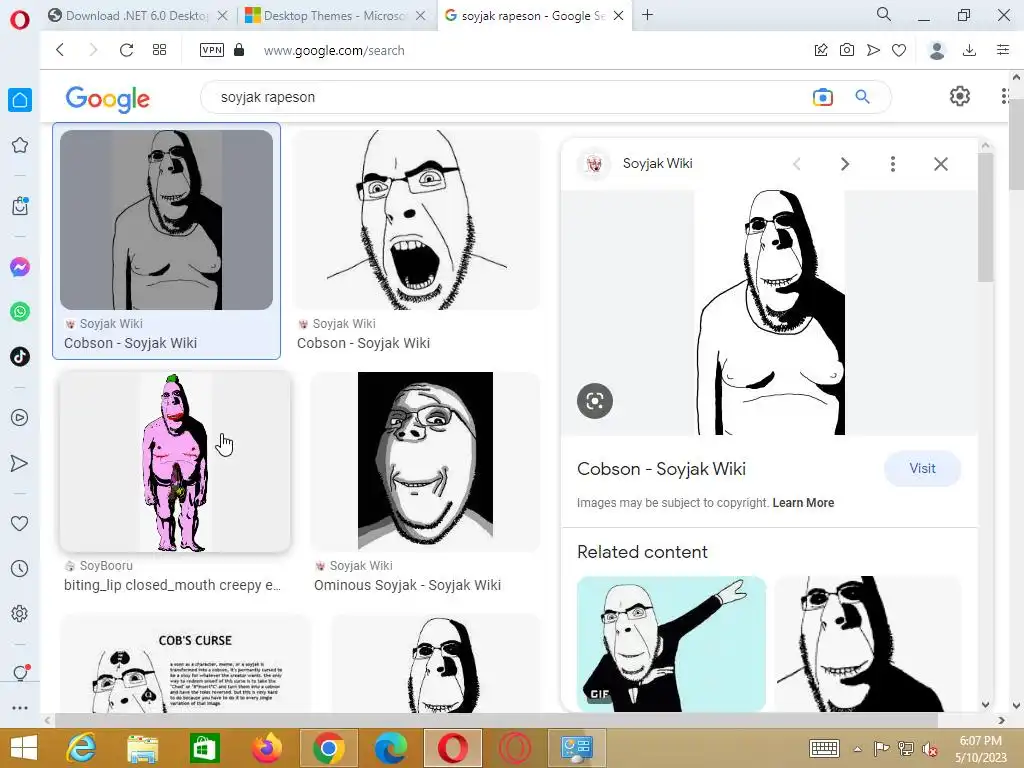Click the address bar URL

tap(334, 50)
